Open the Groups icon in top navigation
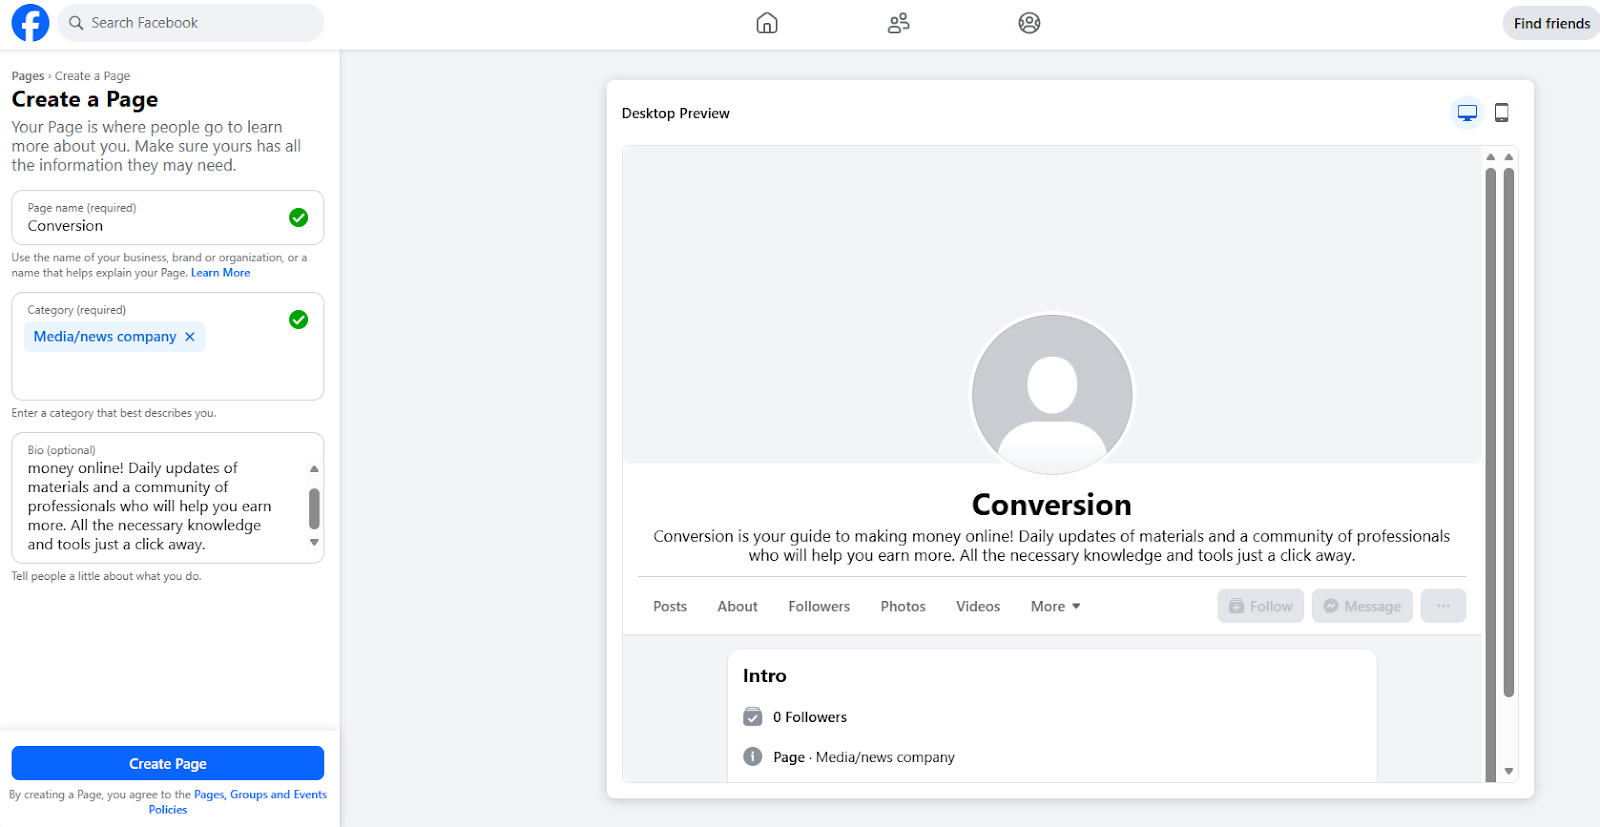This screenshot has width=1600, height=827. 1029,23
